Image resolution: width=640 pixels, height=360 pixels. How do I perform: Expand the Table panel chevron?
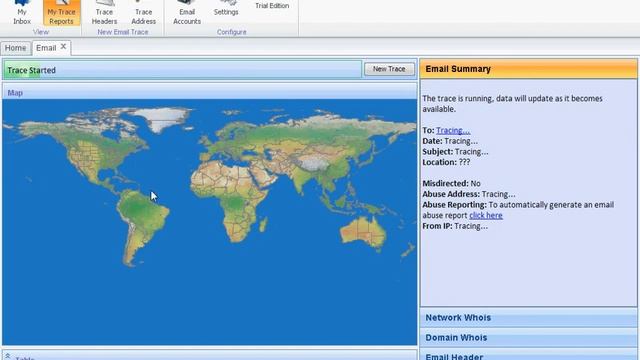7,356
